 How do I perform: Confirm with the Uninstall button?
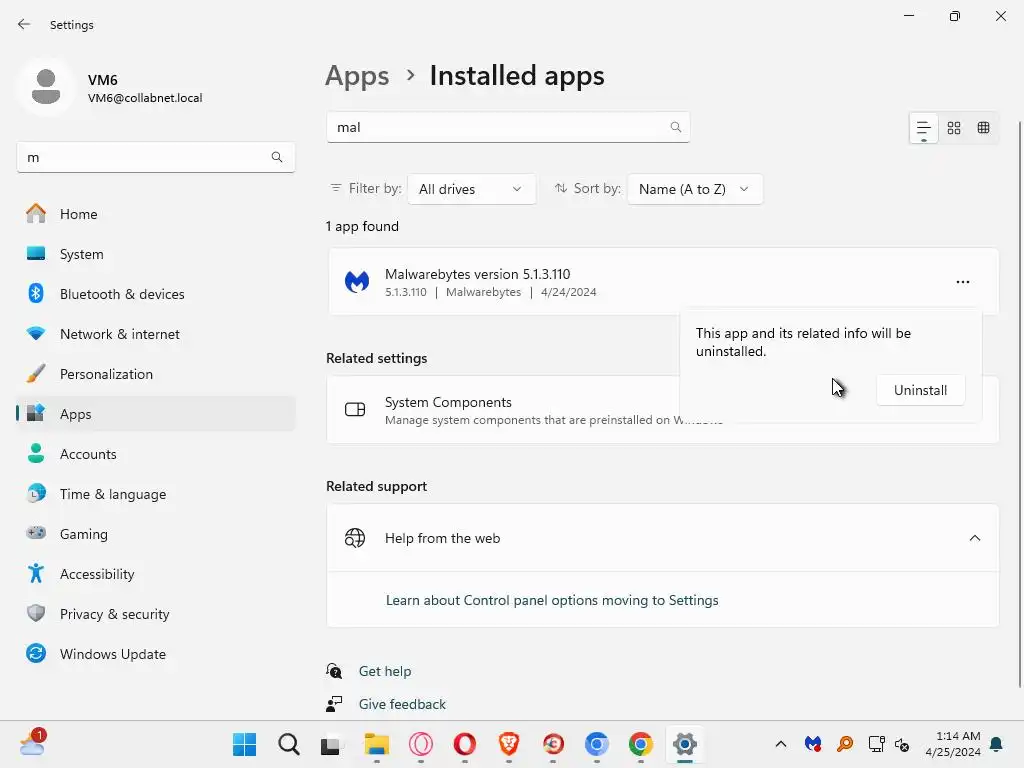[920, 390]
